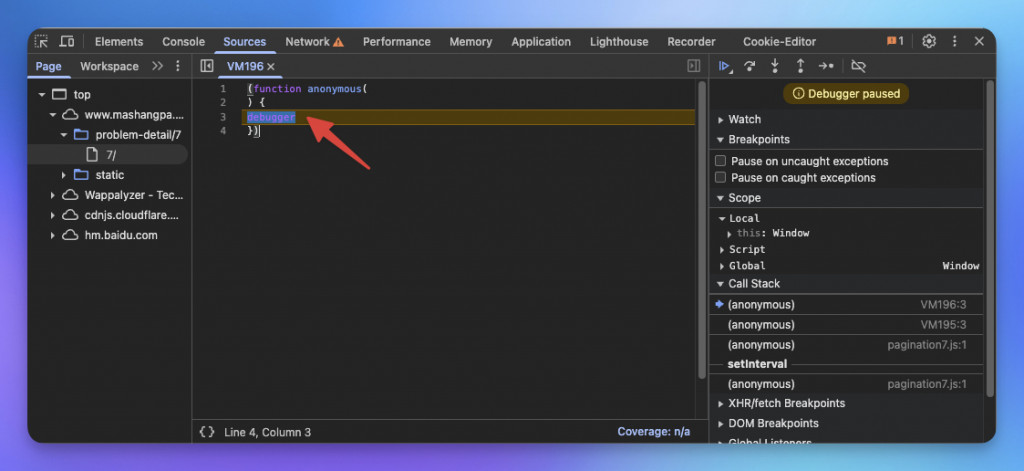Click the debugger statement in code
The height and width of the screenshot is (471, 1024).
click(x=271, y=117)
